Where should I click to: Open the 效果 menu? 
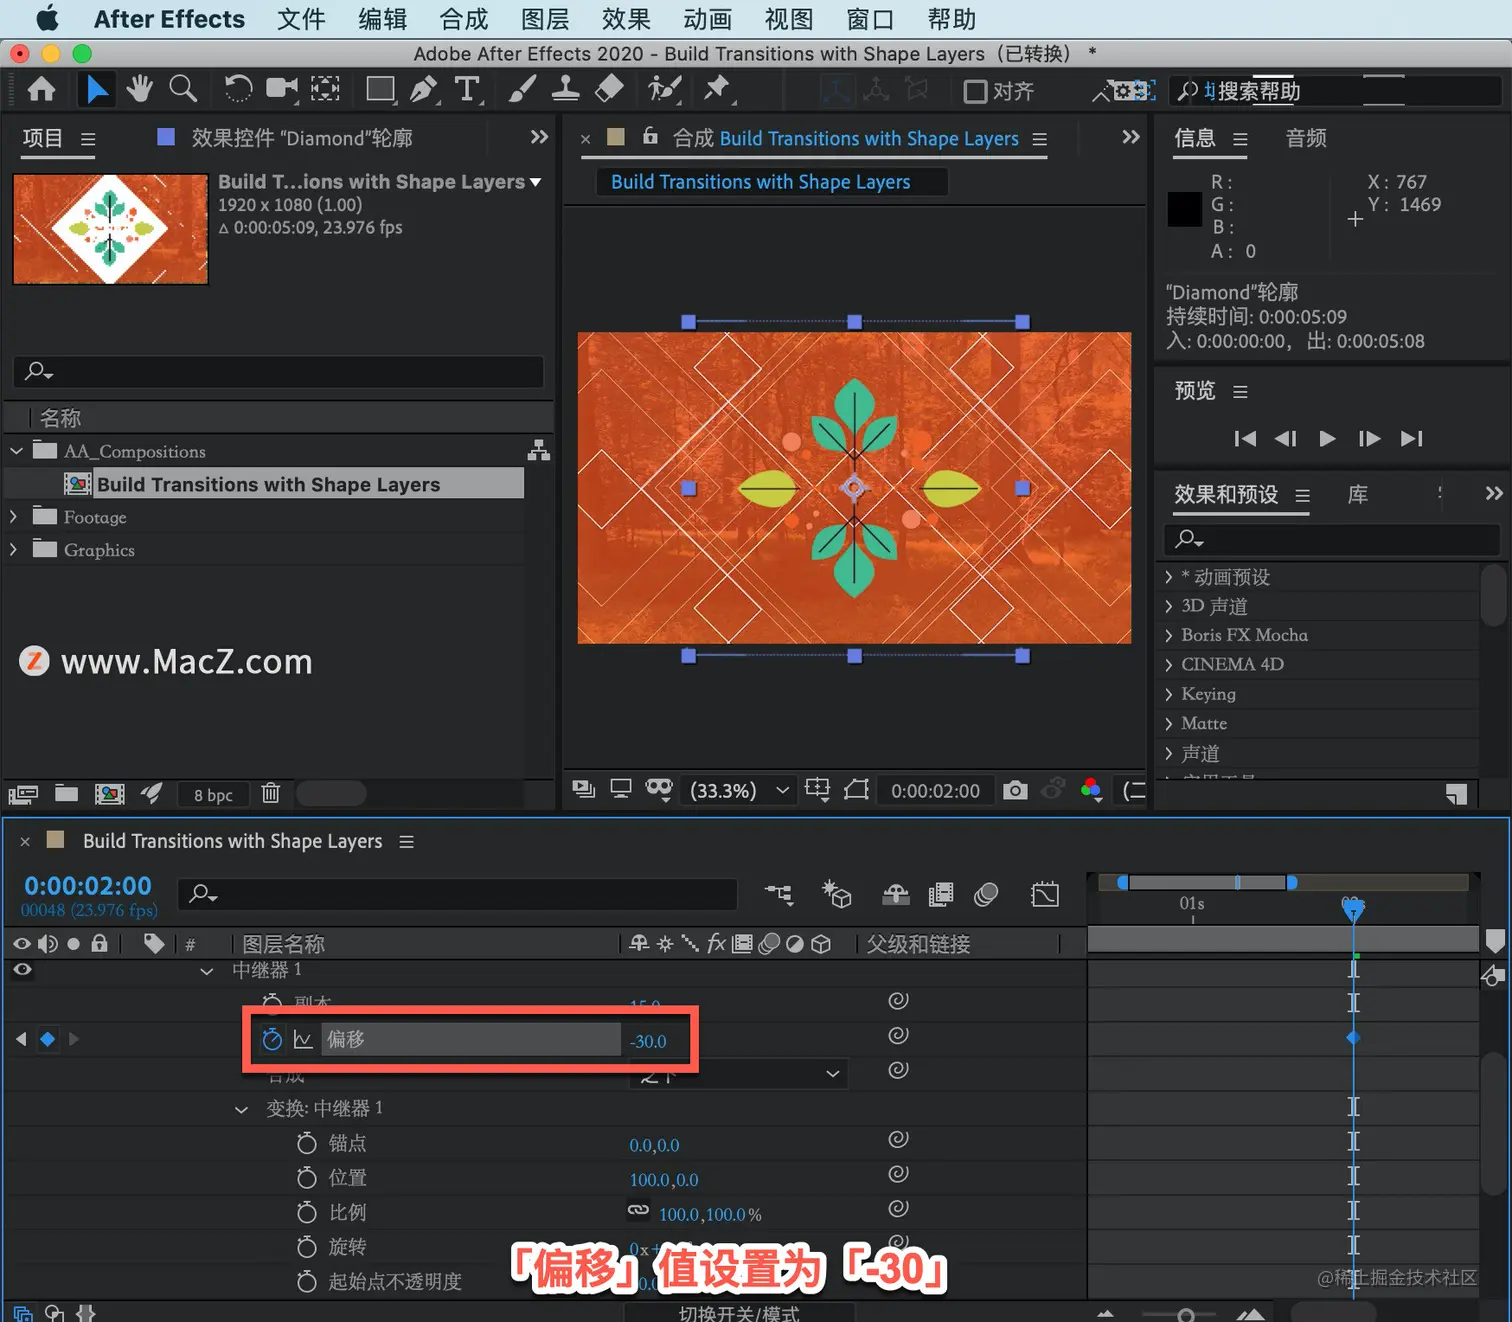coord(626,19)
